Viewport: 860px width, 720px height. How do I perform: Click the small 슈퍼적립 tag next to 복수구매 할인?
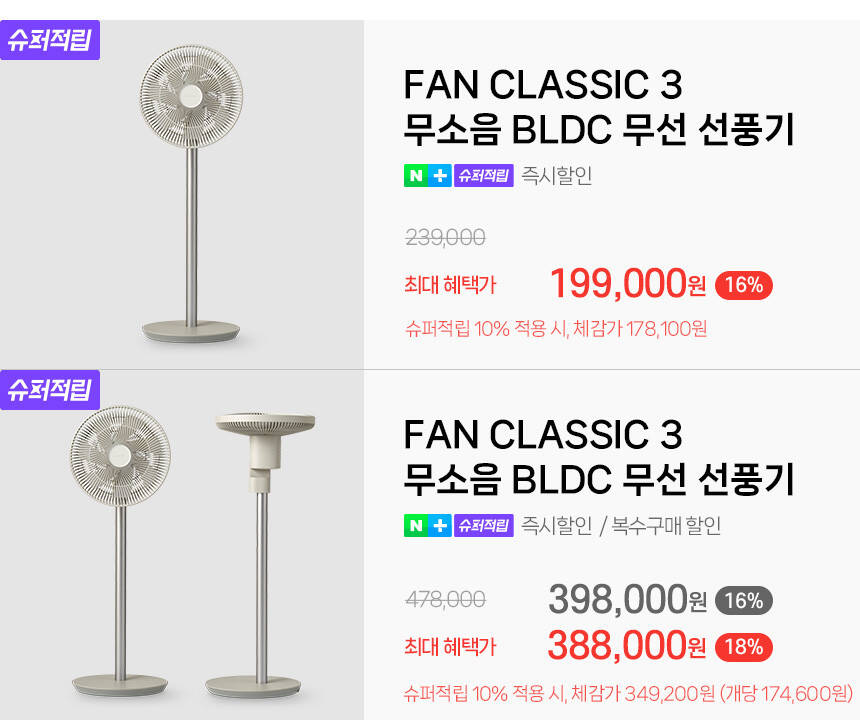click(x=483, y=525)
